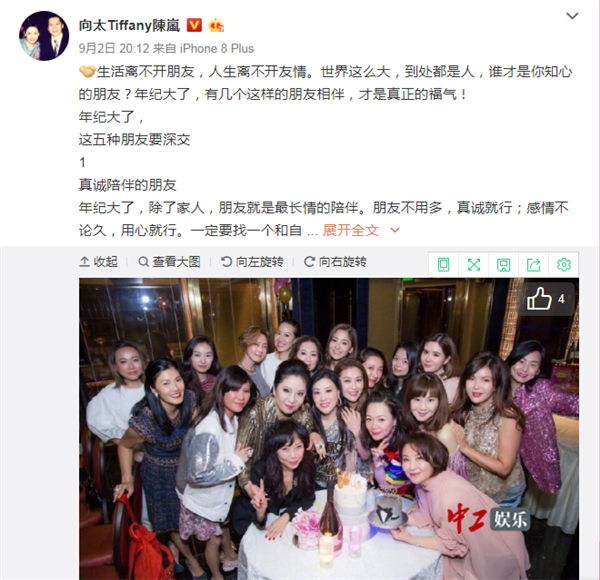Open 向太Tiffany陳嵐 profile name link
The width and height of the screenshot is (600, 580).
tap(129, 25)
